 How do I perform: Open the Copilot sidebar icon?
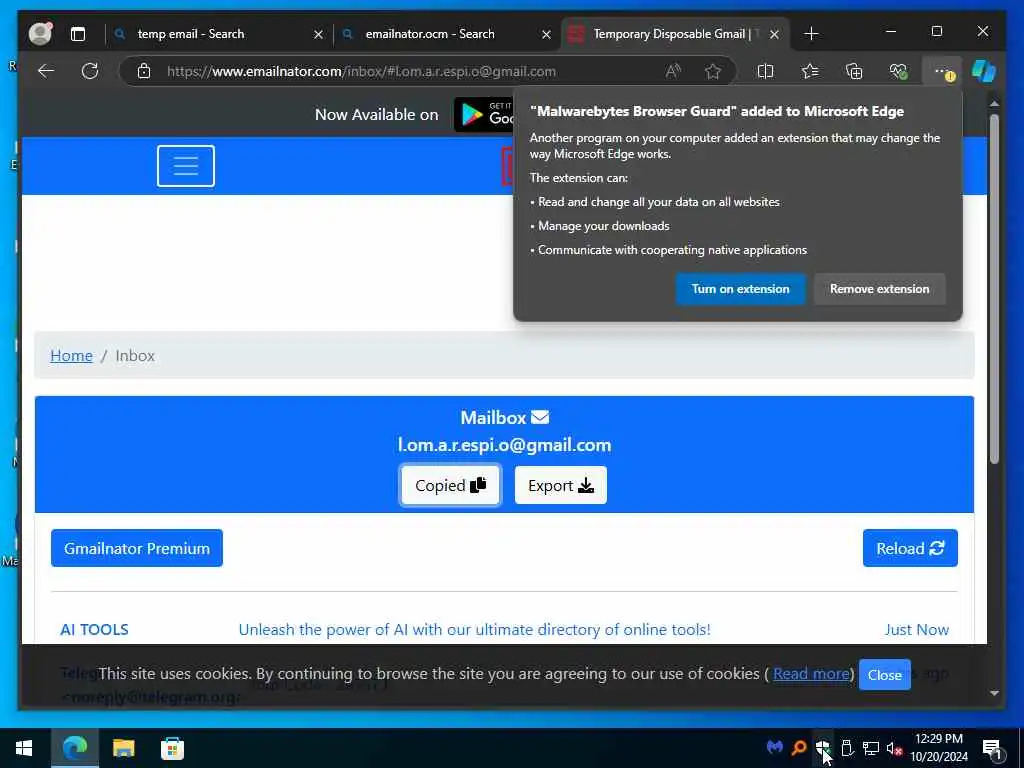[984, 71]
